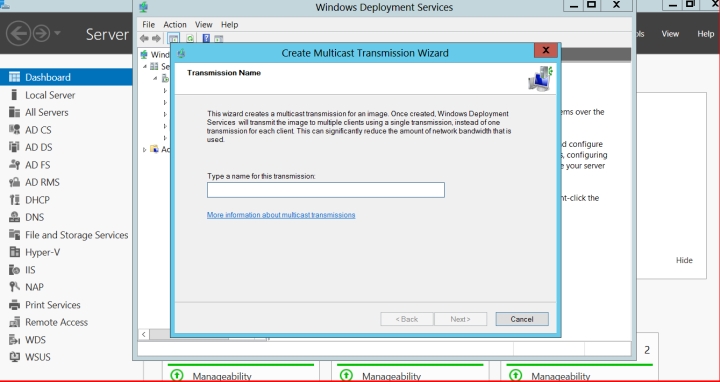Open the AD CS sidebar icon
Screen dimensions: 720x382
[15, 130]
